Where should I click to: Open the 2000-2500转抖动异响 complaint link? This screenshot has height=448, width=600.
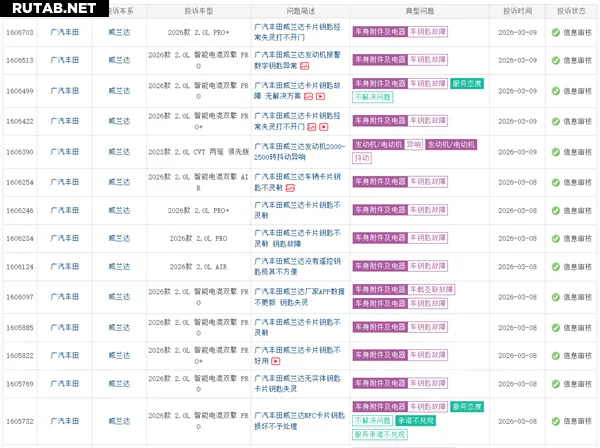click(293, 152)
